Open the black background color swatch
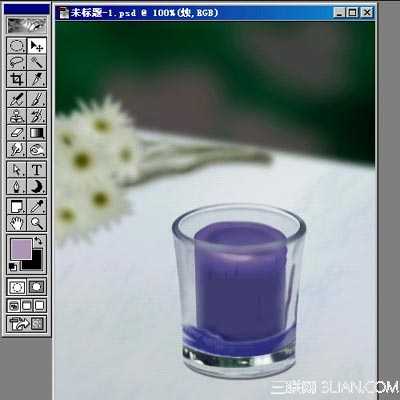 pyautogui.click(x=37, y=263)
